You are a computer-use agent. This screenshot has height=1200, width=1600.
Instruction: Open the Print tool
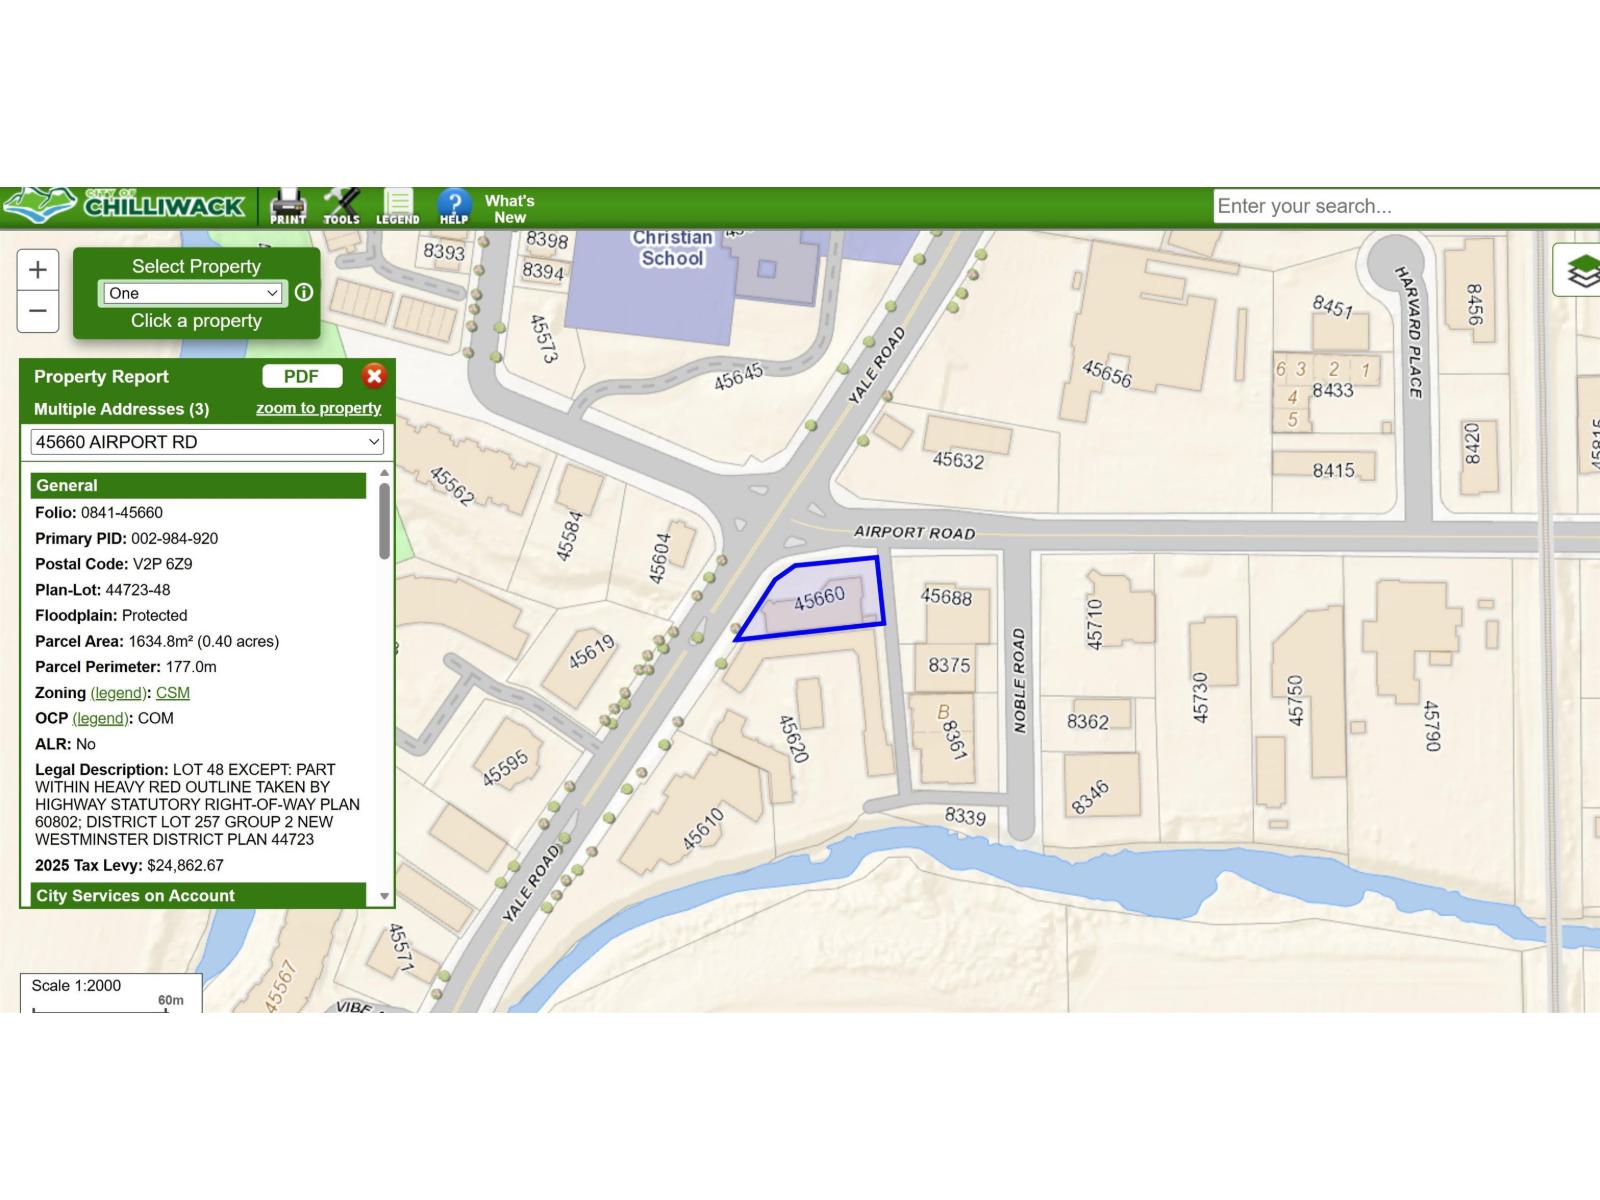click(x=286, y=205)
